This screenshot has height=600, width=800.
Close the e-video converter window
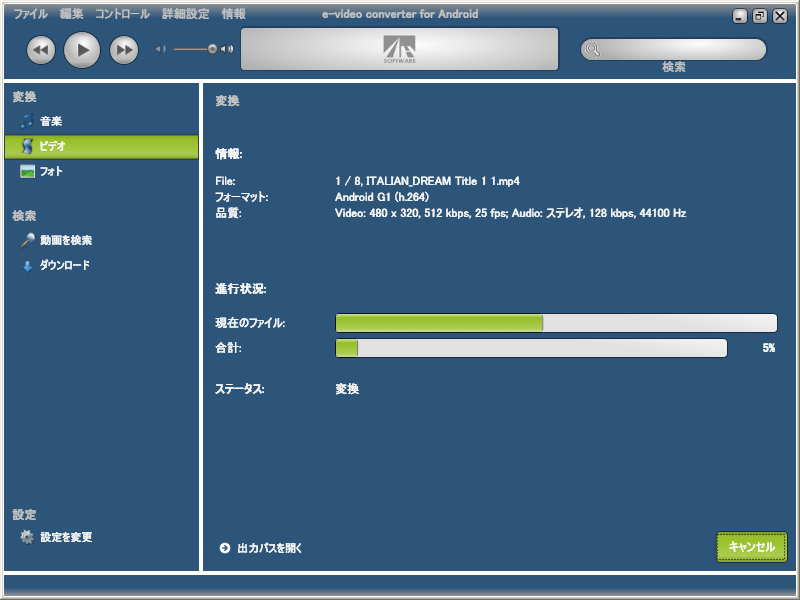click(780, 16)
